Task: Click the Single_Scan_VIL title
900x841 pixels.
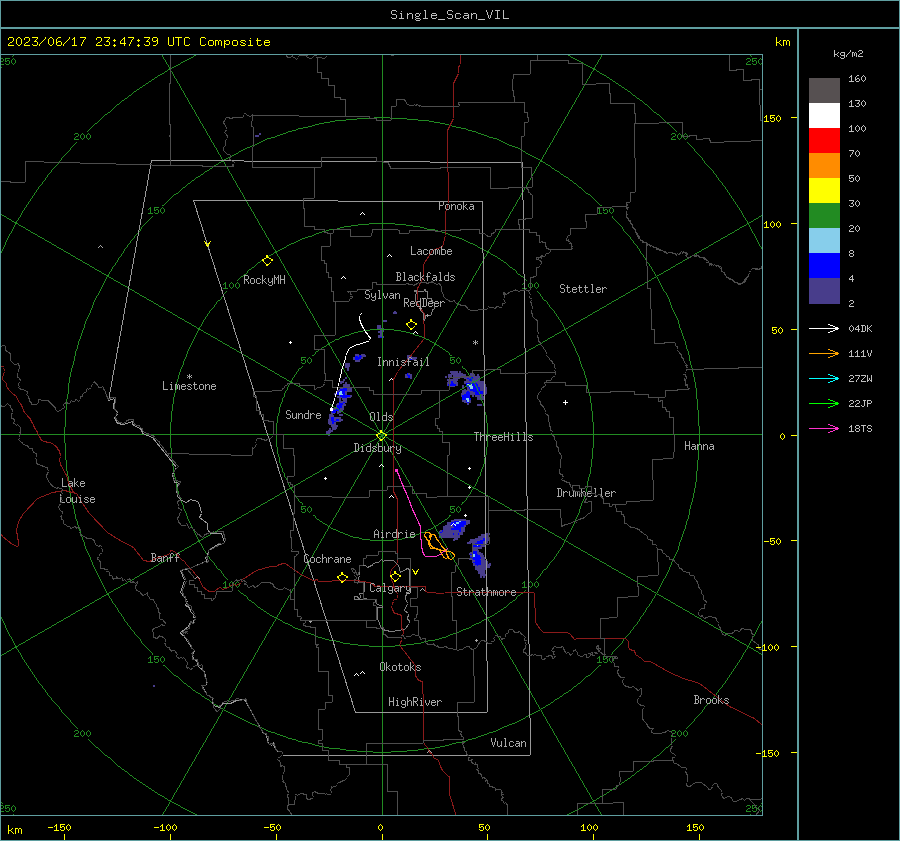Action: tap(449, 15)
